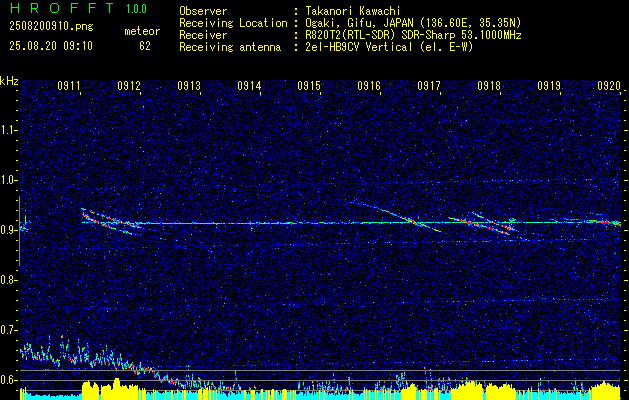Viewport: 629px width, 400px height.
Task: Click the 0.9 kHz axis label
Action: (x=9, y=230)
